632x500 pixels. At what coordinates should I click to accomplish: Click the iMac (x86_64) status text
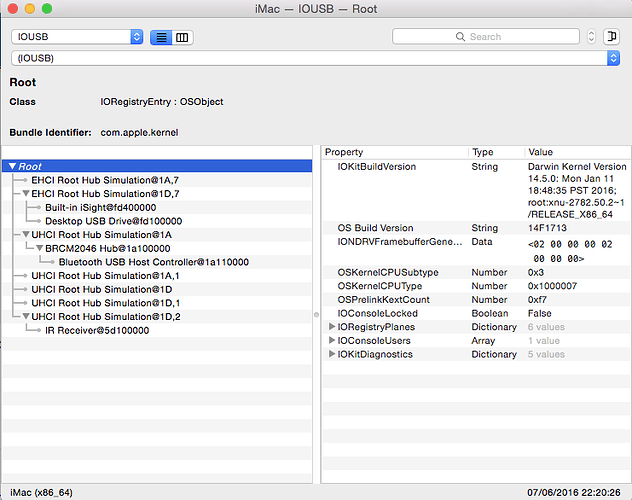[42, 492]
